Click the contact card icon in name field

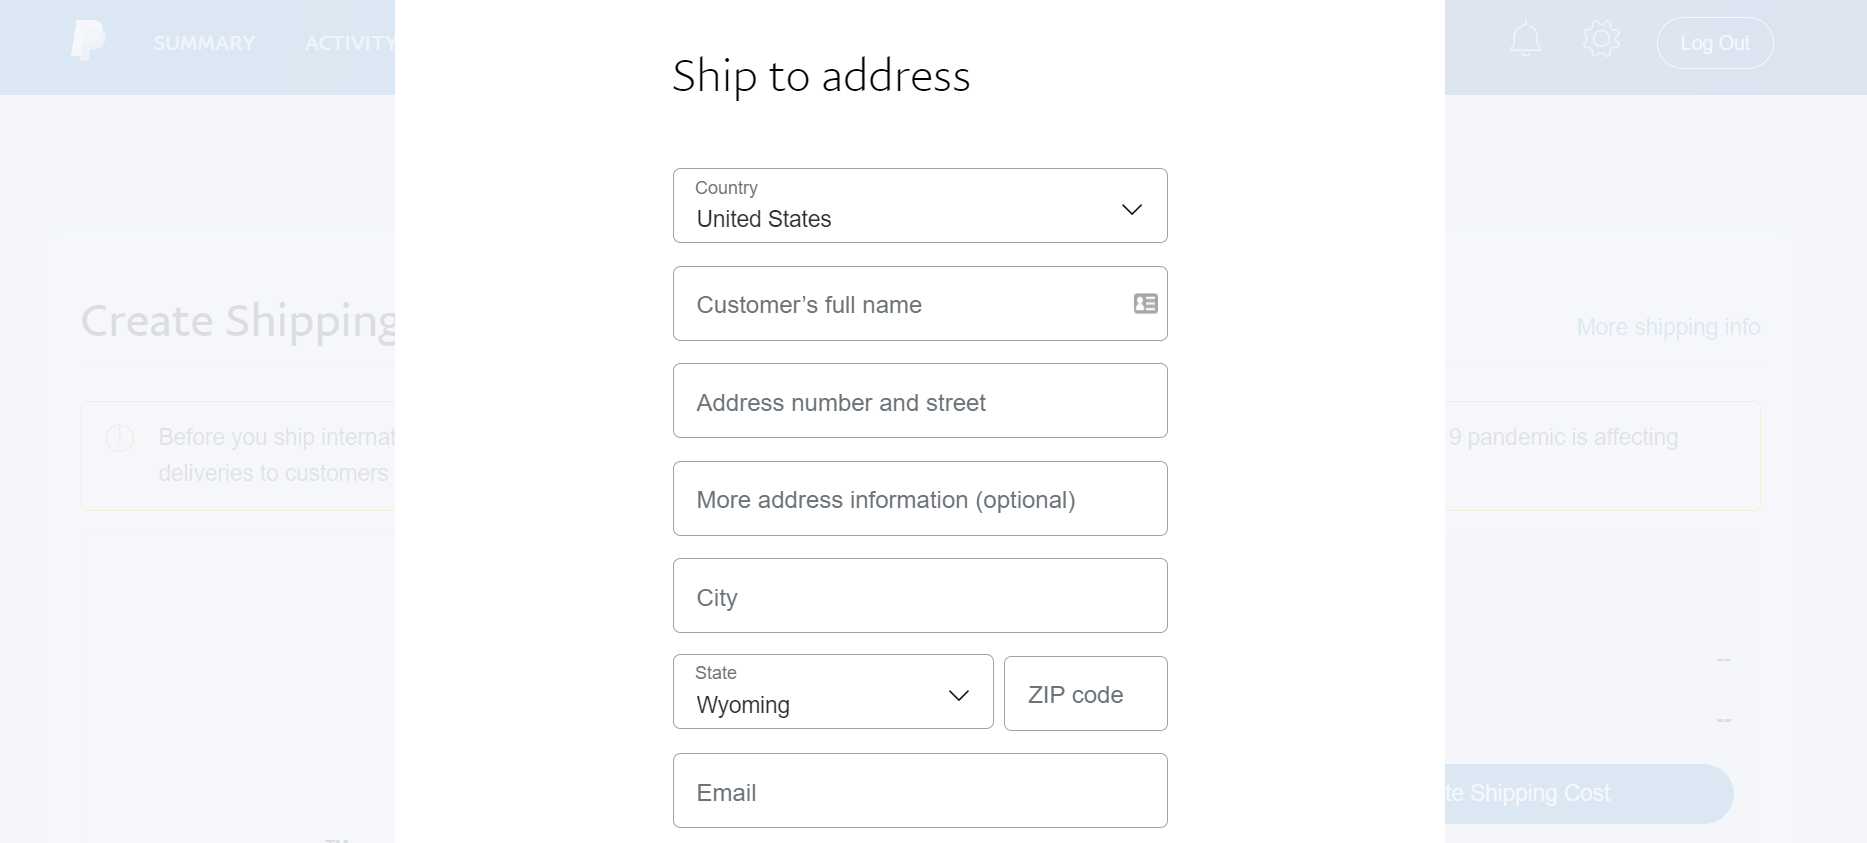click(1145, 303)
